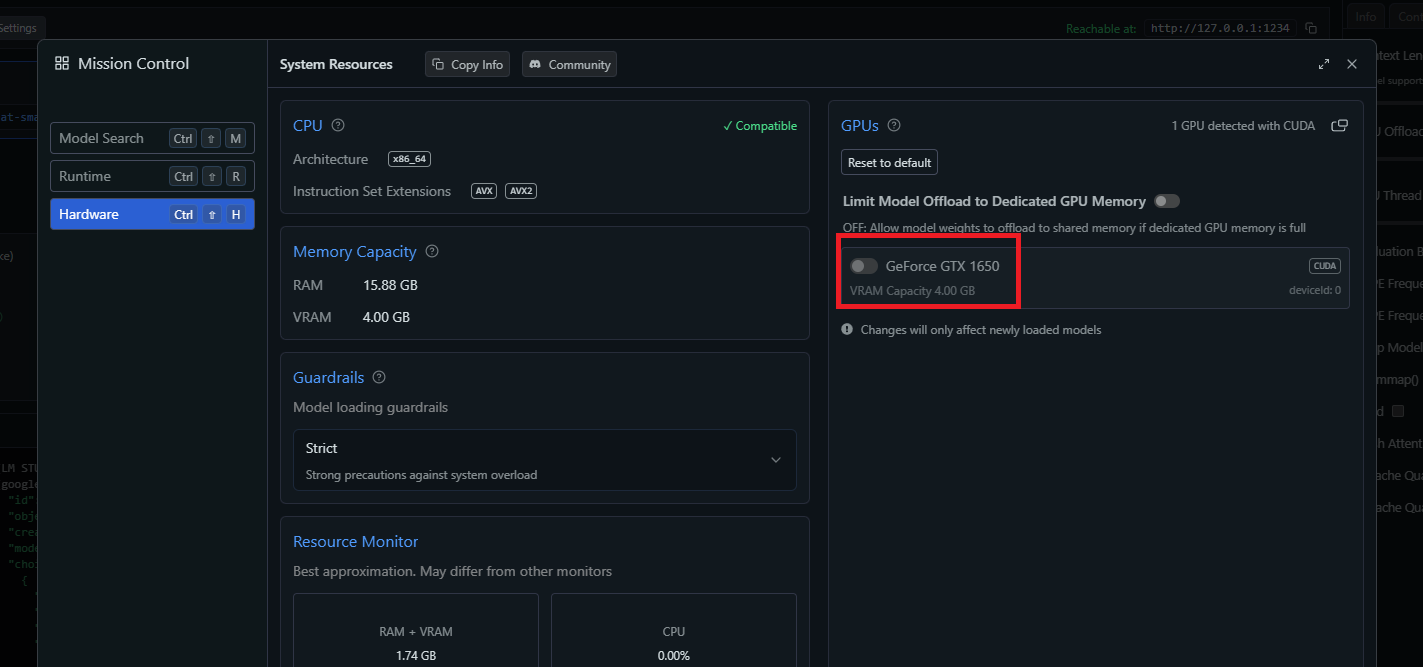The height and width of the screenshot is (667, 1423).
Task: Click the 1 GPU detected with CUDA text
Action: (1245, 126)
